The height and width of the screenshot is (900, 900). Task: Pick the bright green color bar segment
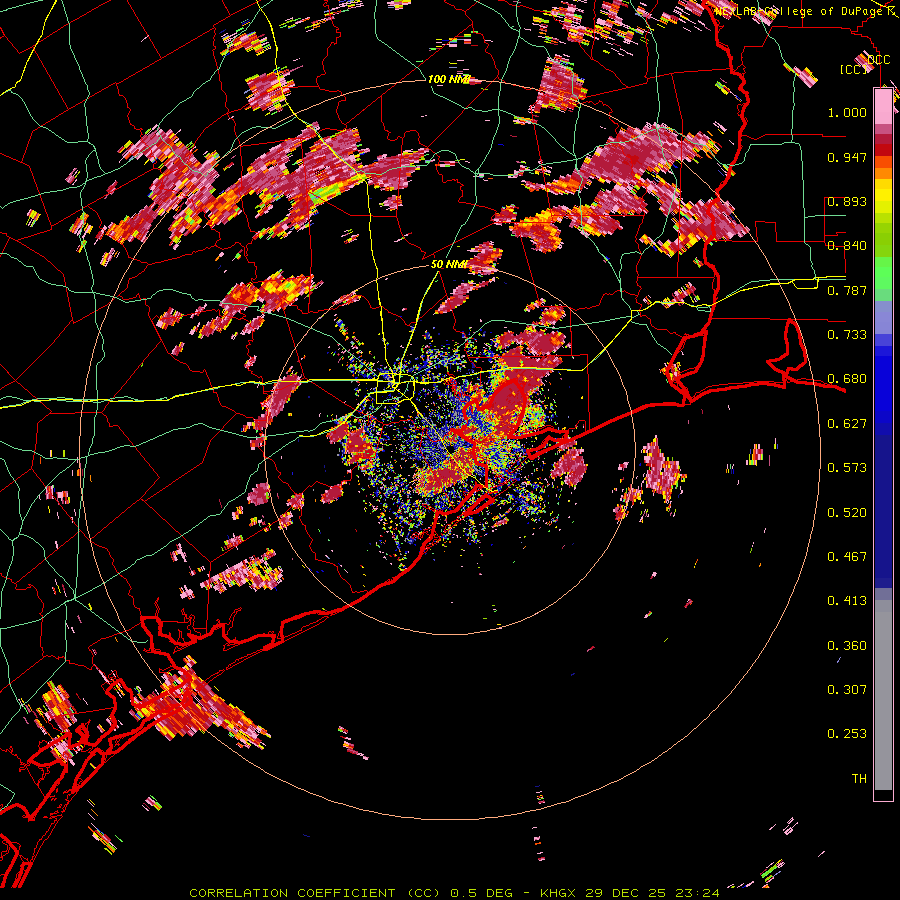coord(883,273)
